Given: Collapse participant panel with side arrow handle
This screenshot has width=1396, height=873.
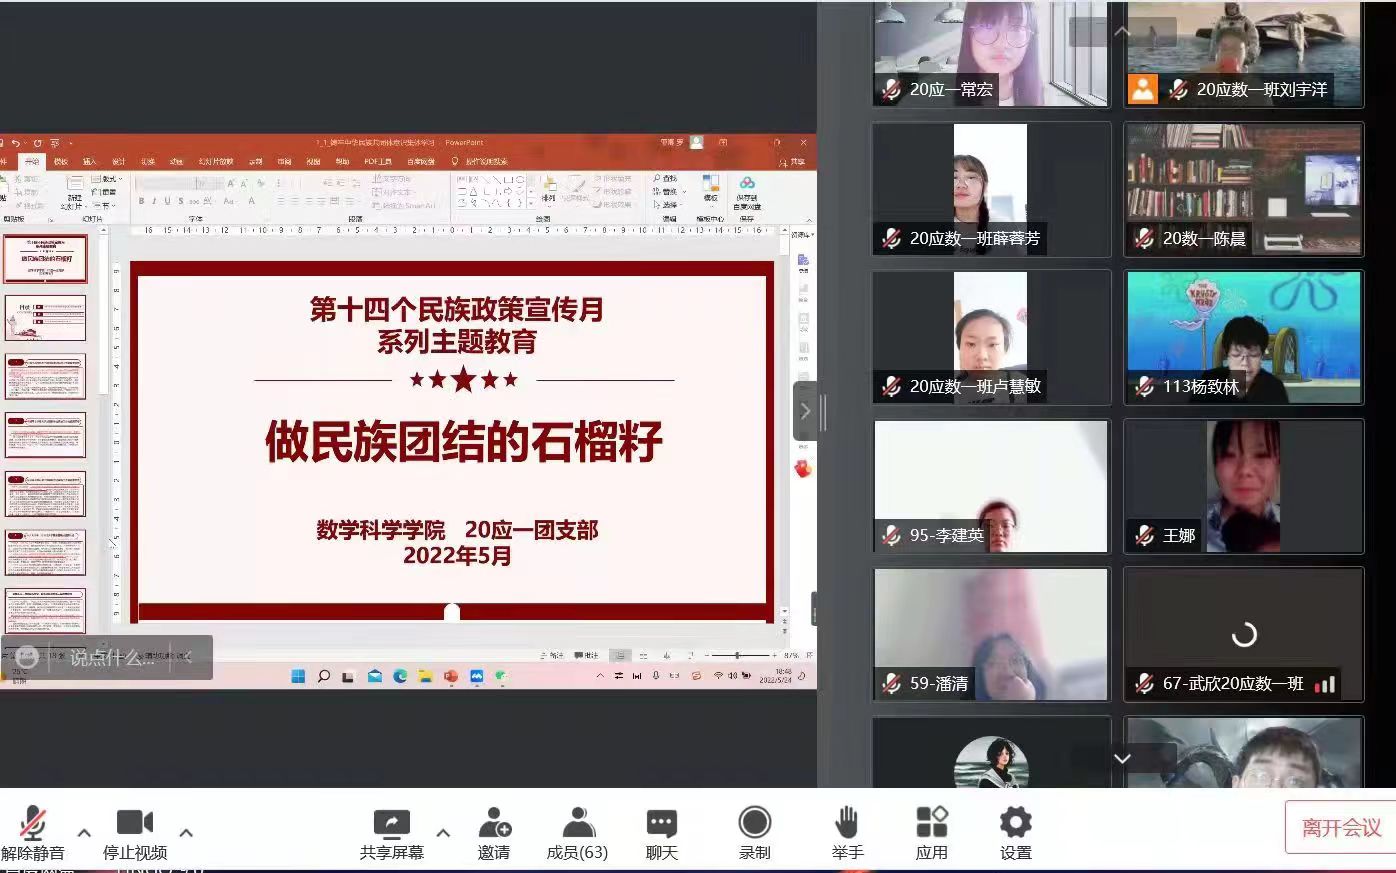Looking at the screenshot, I should pos(805,411).
